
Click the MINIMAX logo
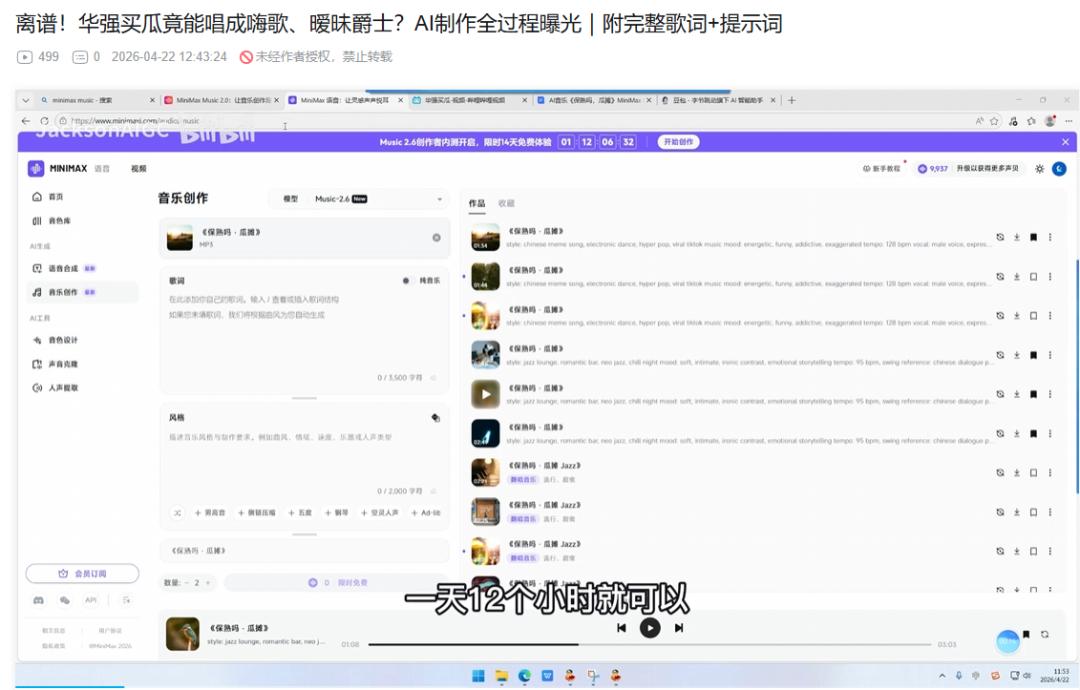(x=58, y=168)
